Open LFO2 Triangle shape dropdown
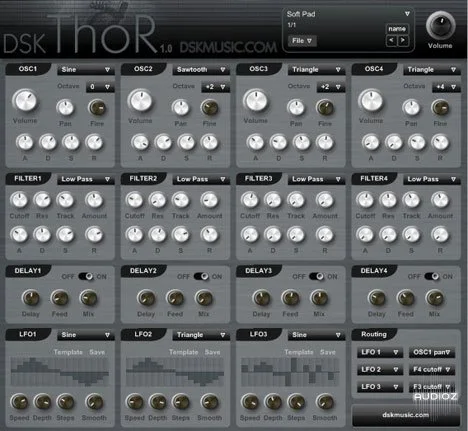 tap(201, 335)
